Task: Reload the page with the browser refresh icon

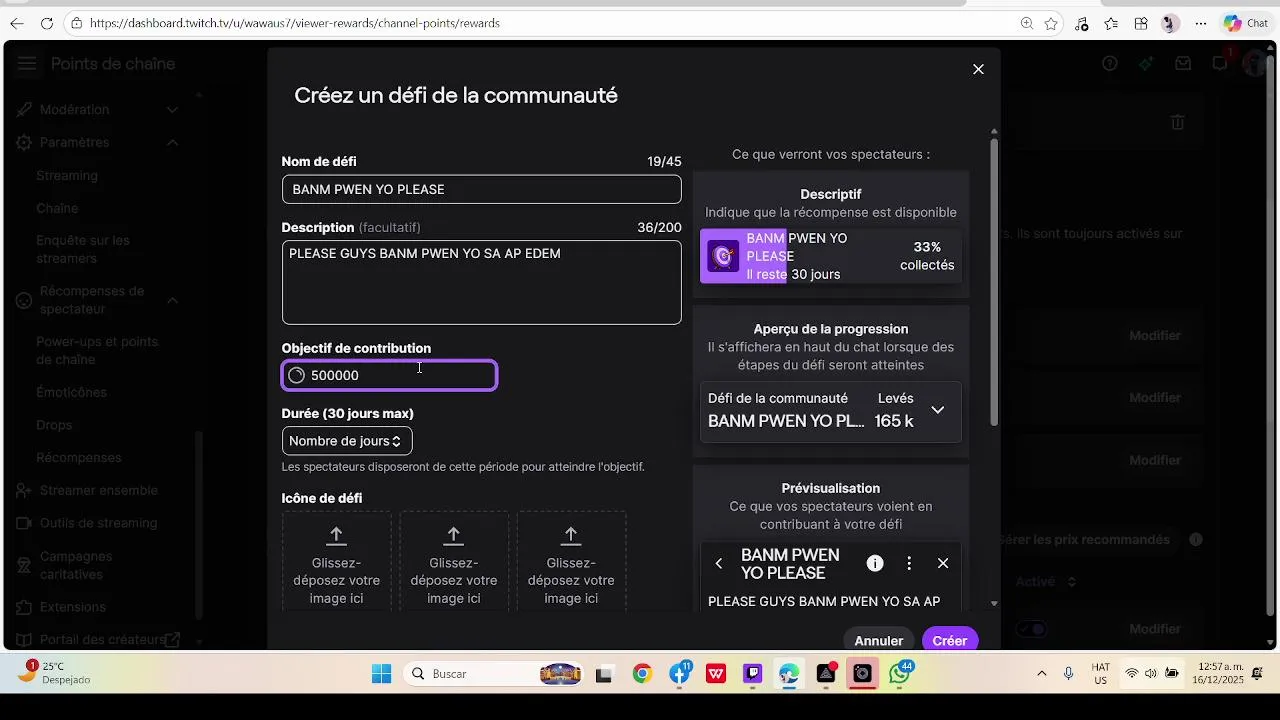Action: pos(47,23)
